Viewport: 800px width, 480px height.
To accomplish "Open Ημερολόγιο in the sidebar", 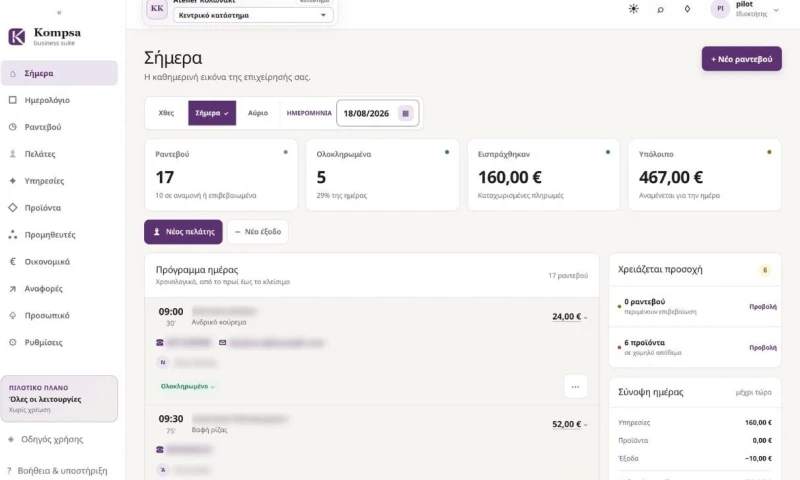I will [x=59, y=100].
